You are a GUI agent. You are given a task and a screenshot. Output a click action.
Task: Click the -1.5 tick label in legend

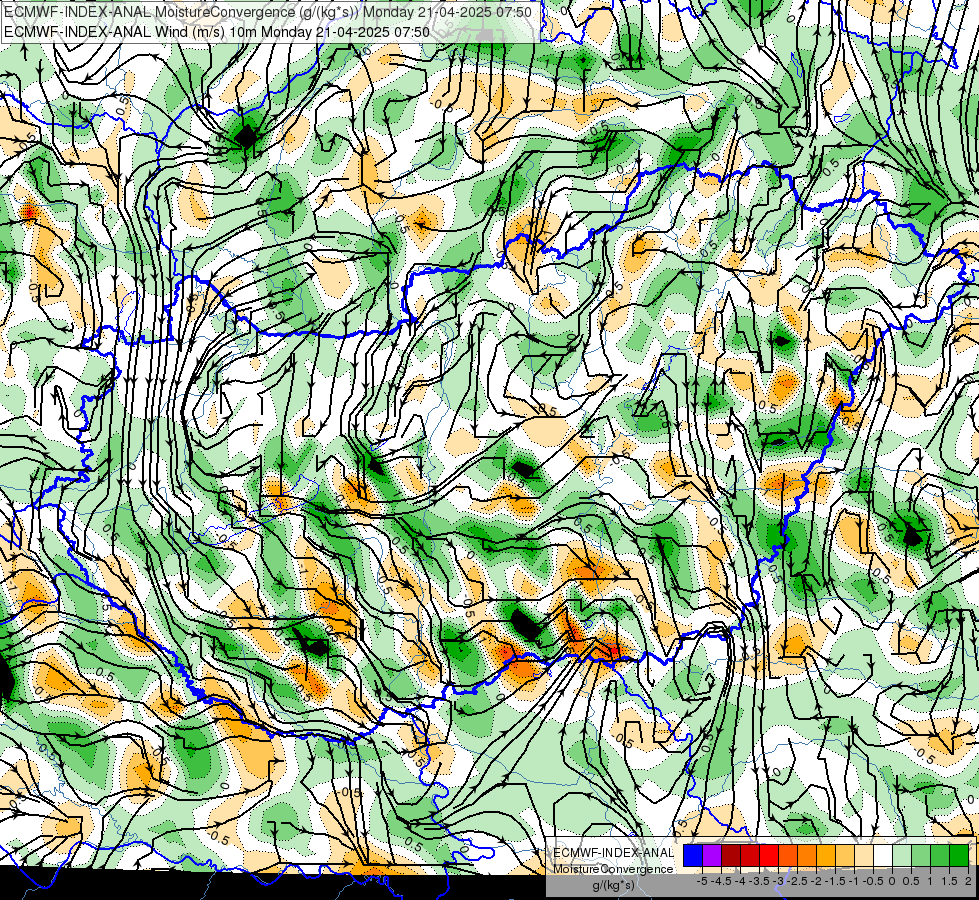(835, 881)
